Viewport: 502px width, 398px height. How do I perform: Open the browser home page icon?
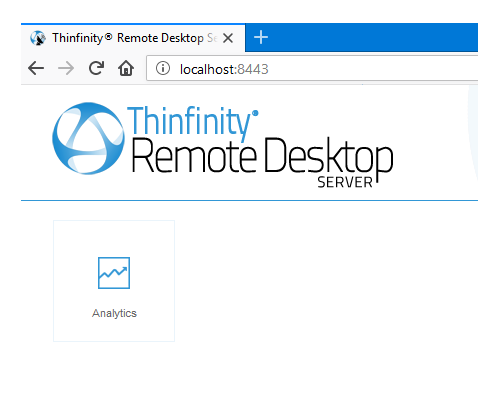(x=126, y=68)
